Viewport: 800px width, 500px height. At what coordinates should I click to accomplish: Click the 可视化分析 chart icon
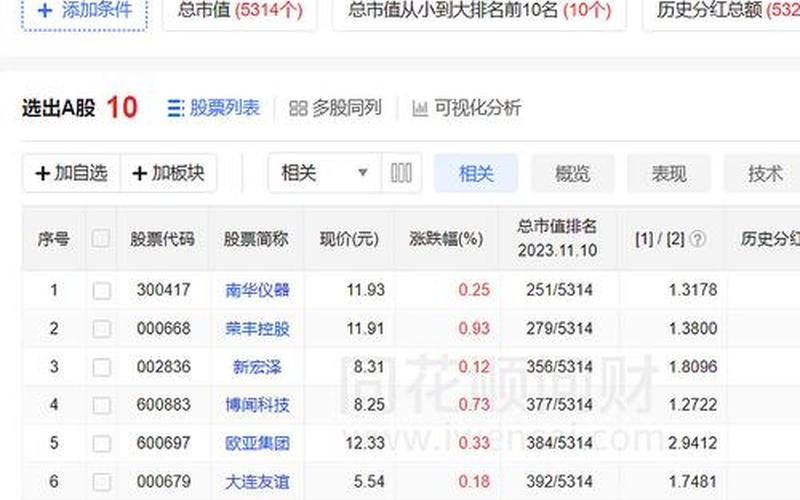[x=420, y=109]
